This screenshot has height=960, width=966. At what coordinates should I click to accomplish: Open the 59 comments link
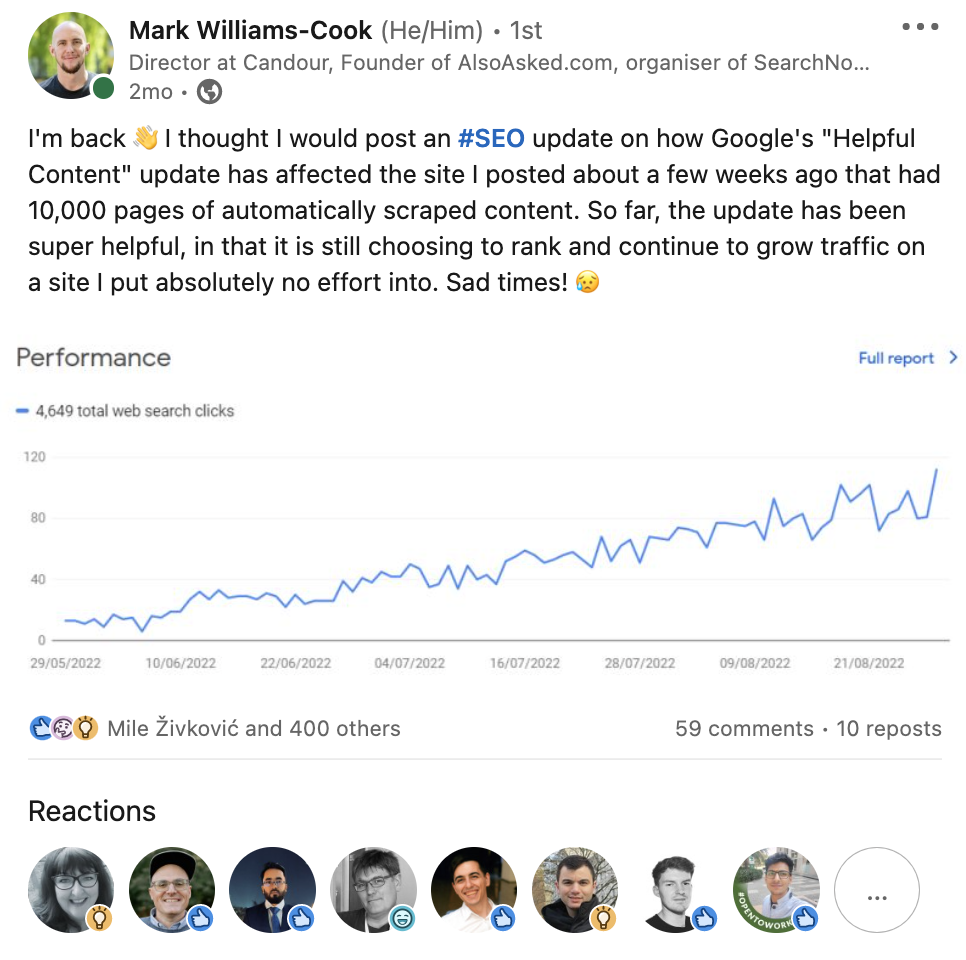(744, 728)
